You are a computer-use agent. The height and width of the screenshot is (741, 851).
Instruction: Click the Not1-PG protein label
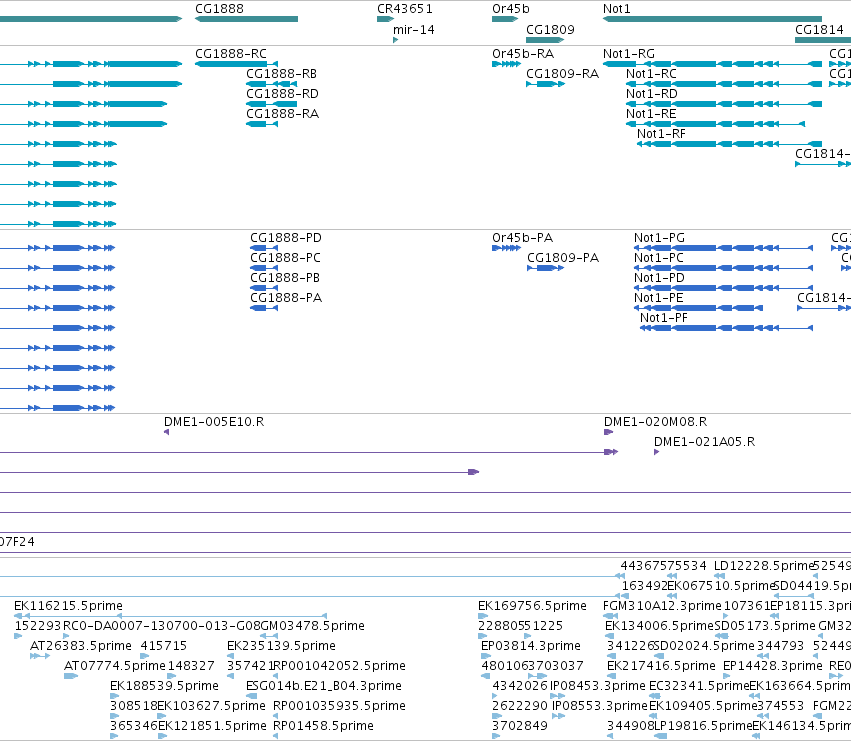tap(659, 238)
